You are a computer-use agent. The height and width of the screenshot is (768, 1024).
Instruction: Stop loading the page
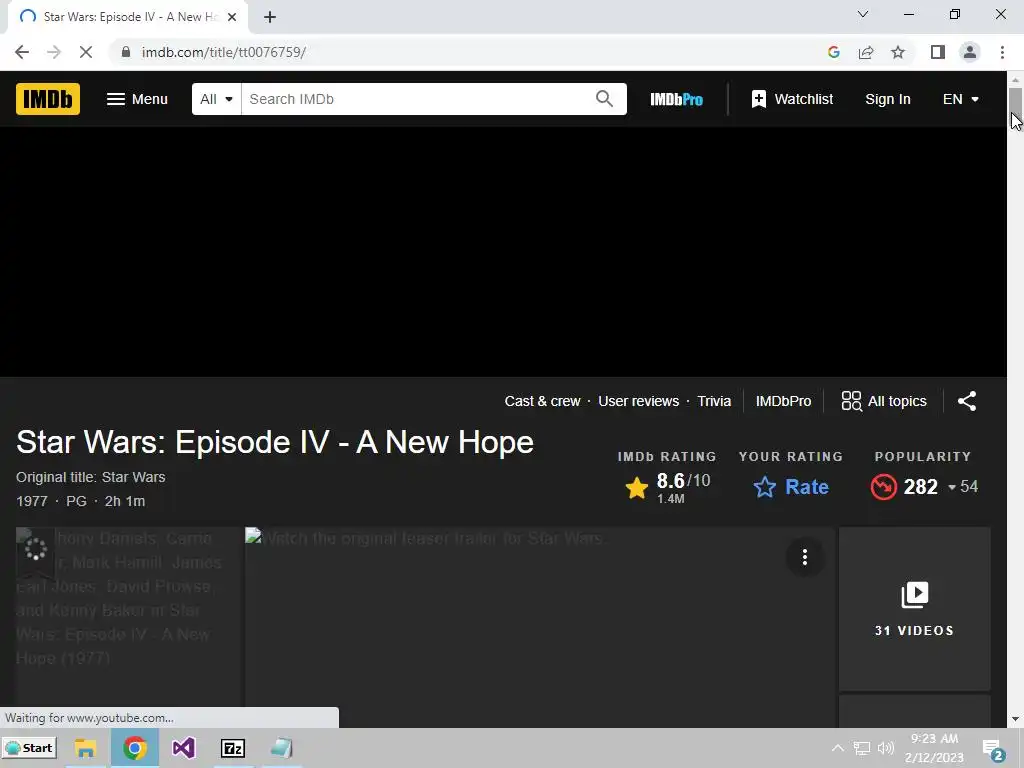[x=86, y=52]
